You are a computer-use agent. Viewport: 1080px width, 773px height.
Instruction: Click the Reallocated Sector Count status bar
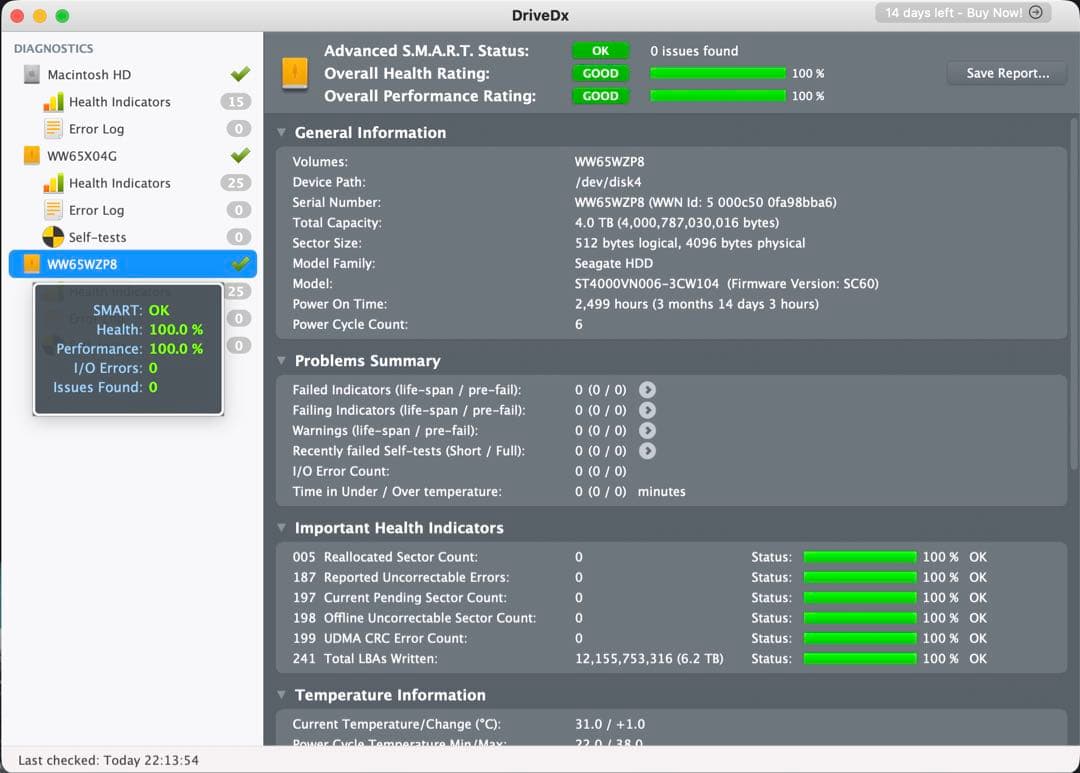(860, 557)
